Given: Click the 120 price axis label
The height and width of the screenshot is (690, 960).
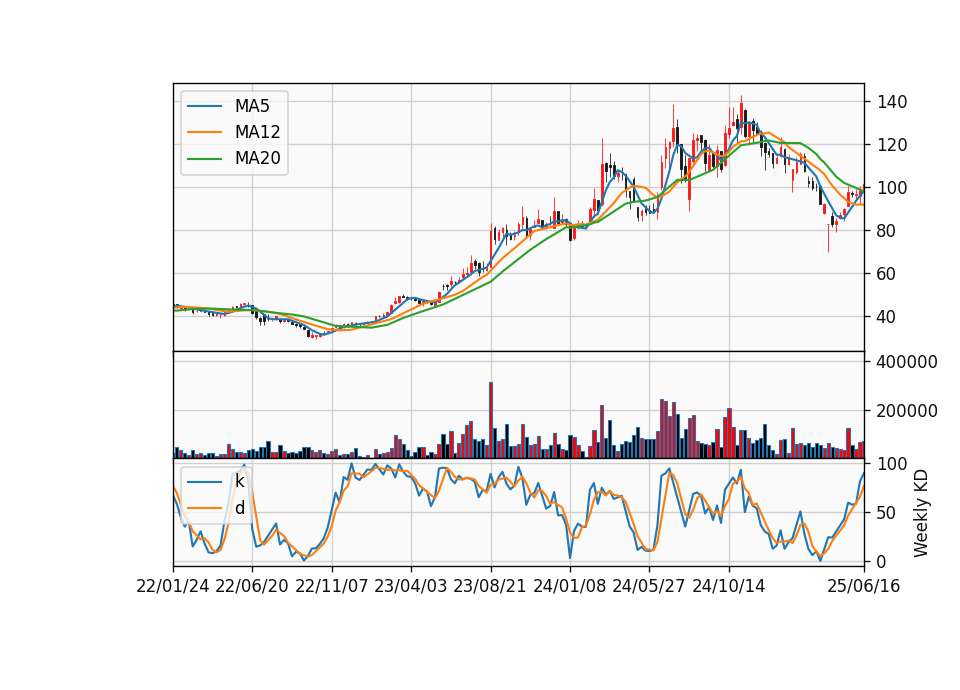Looking at the screenshot, I should pos(892,145).
